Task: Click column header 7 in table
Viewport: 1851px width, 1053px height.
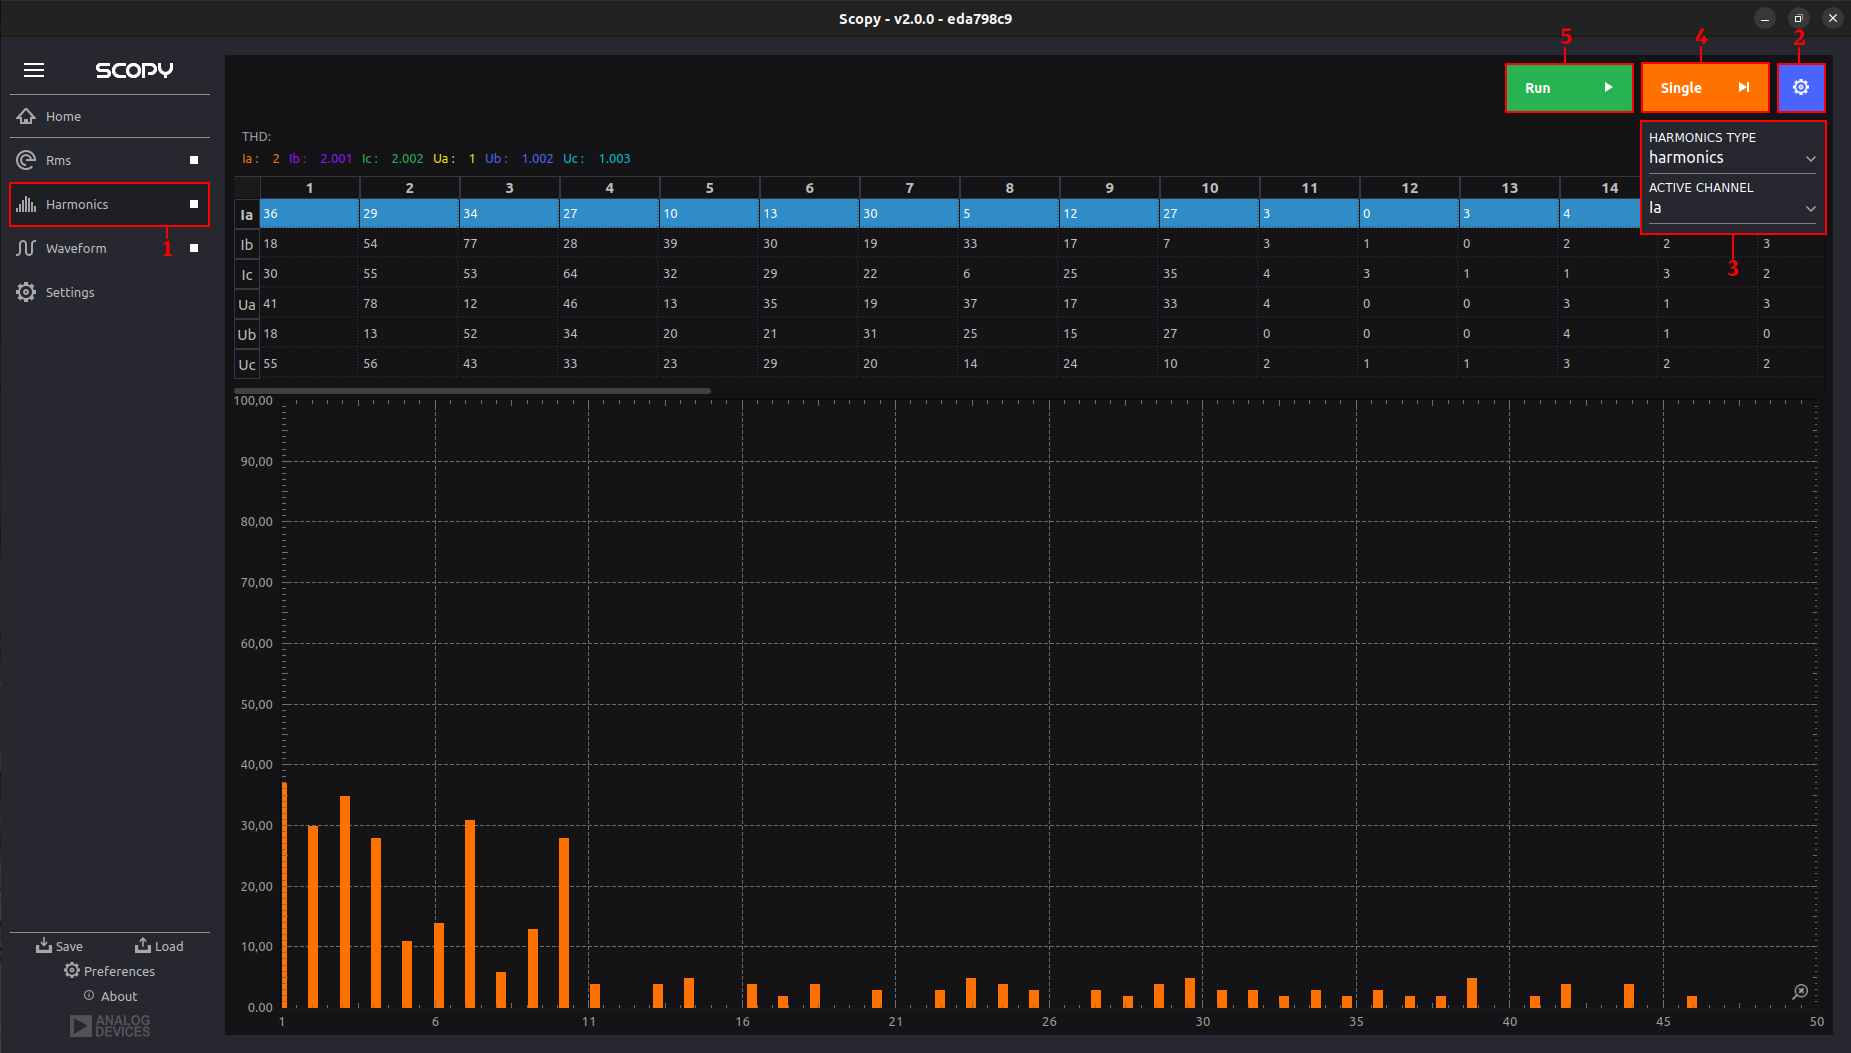Action: tap(910, 188)
